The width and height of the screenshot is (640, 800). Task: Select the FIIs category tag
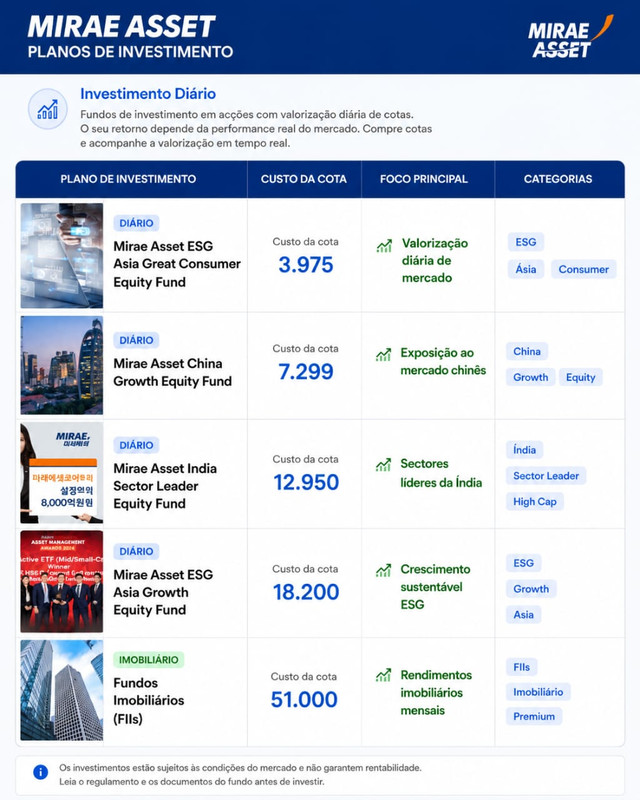pos(522,667)
